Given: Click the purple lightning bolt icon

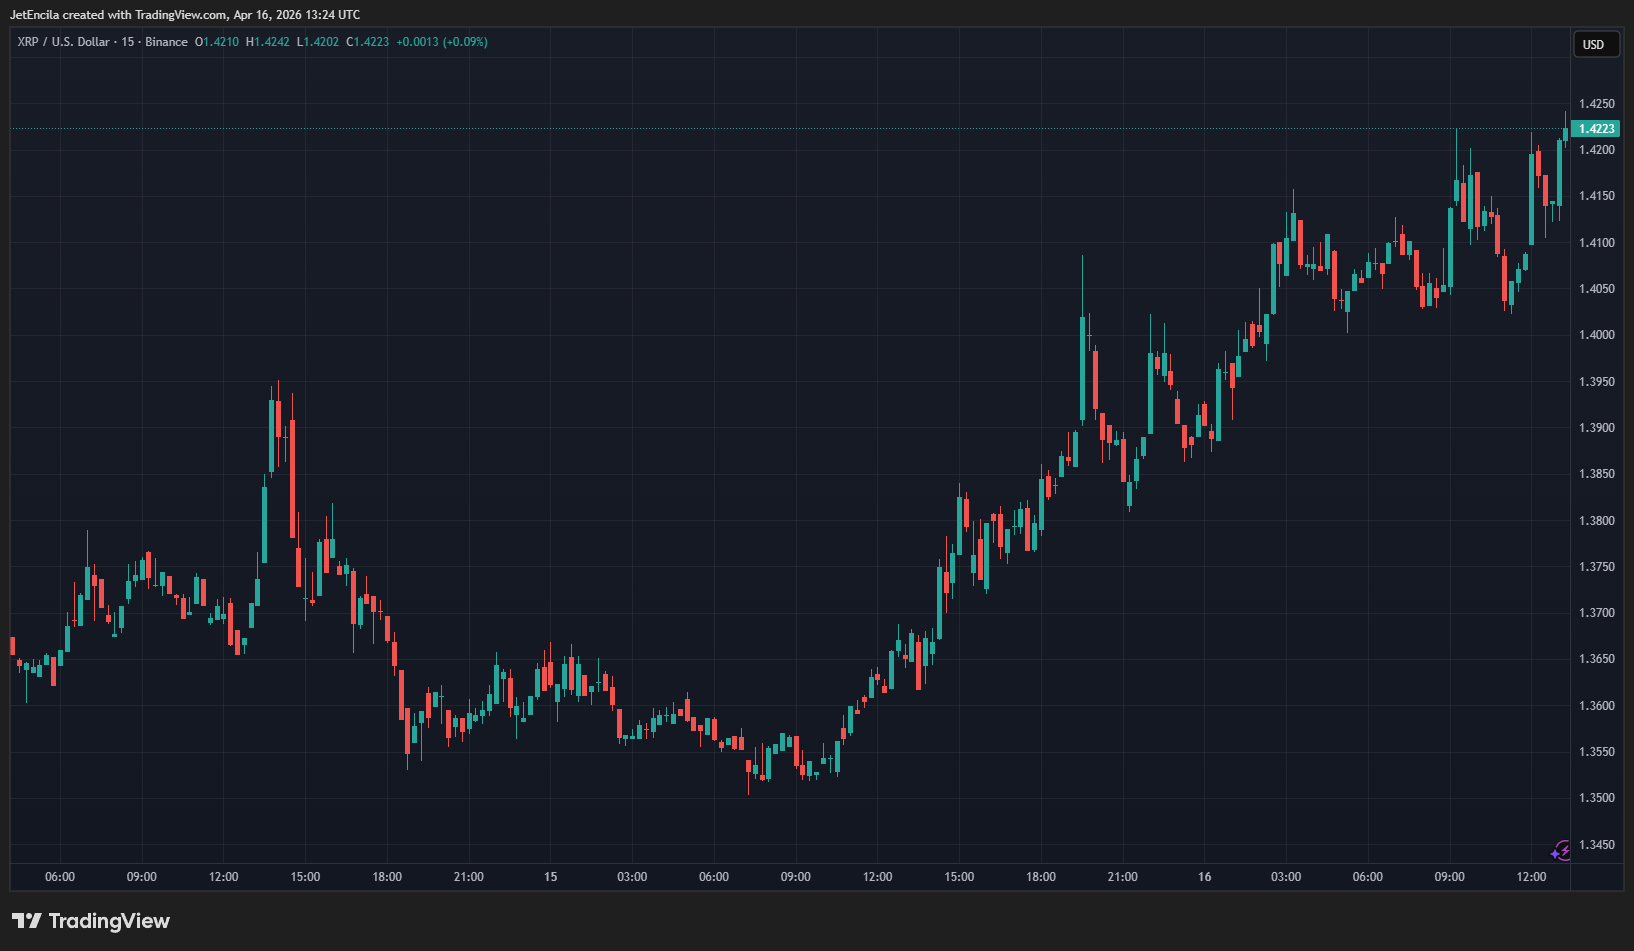Looking at the screenshot, I should coord(1561,851).
